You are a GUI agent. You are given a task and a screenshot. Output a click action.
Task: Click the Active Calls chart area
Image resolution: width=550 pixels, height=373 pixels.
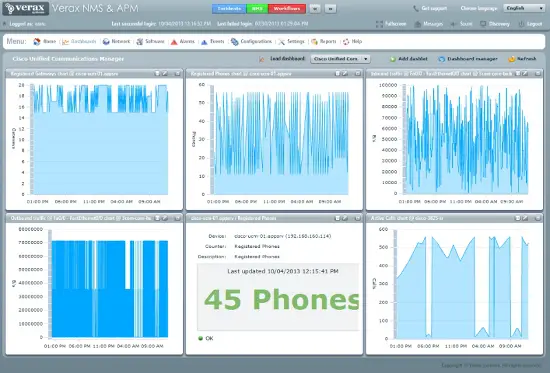[x=462, y=284]
